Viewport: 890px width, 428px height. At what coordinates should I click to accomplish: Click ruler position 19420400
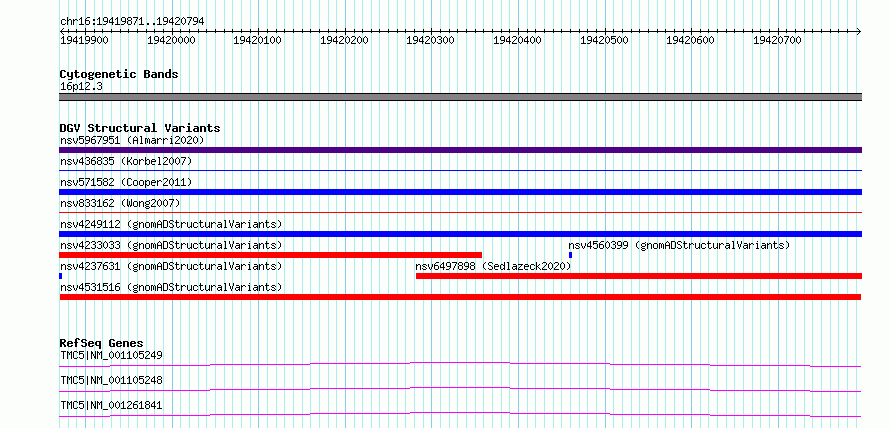coord(517,40)
